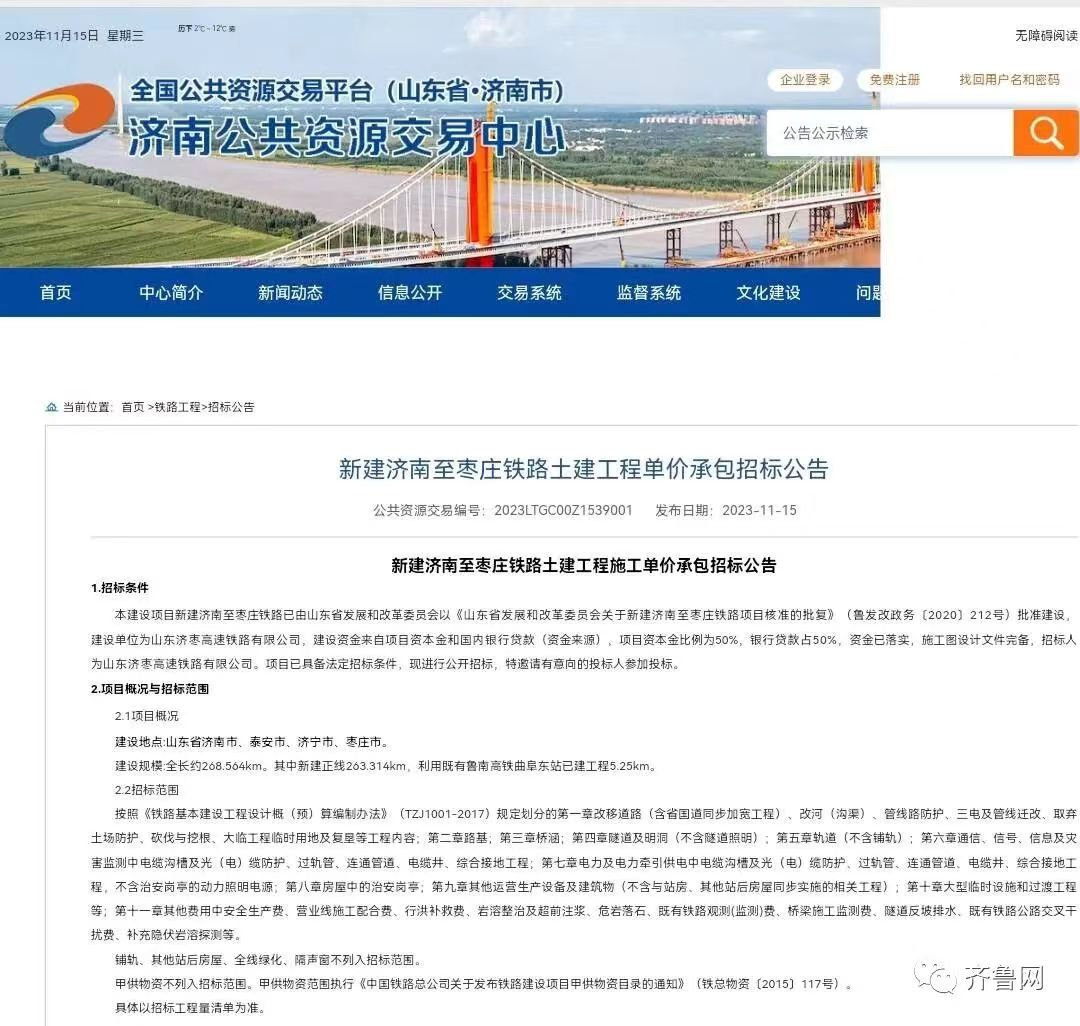
Task: Open 中心简介 navigation item
Action: (x=171, y=293)
